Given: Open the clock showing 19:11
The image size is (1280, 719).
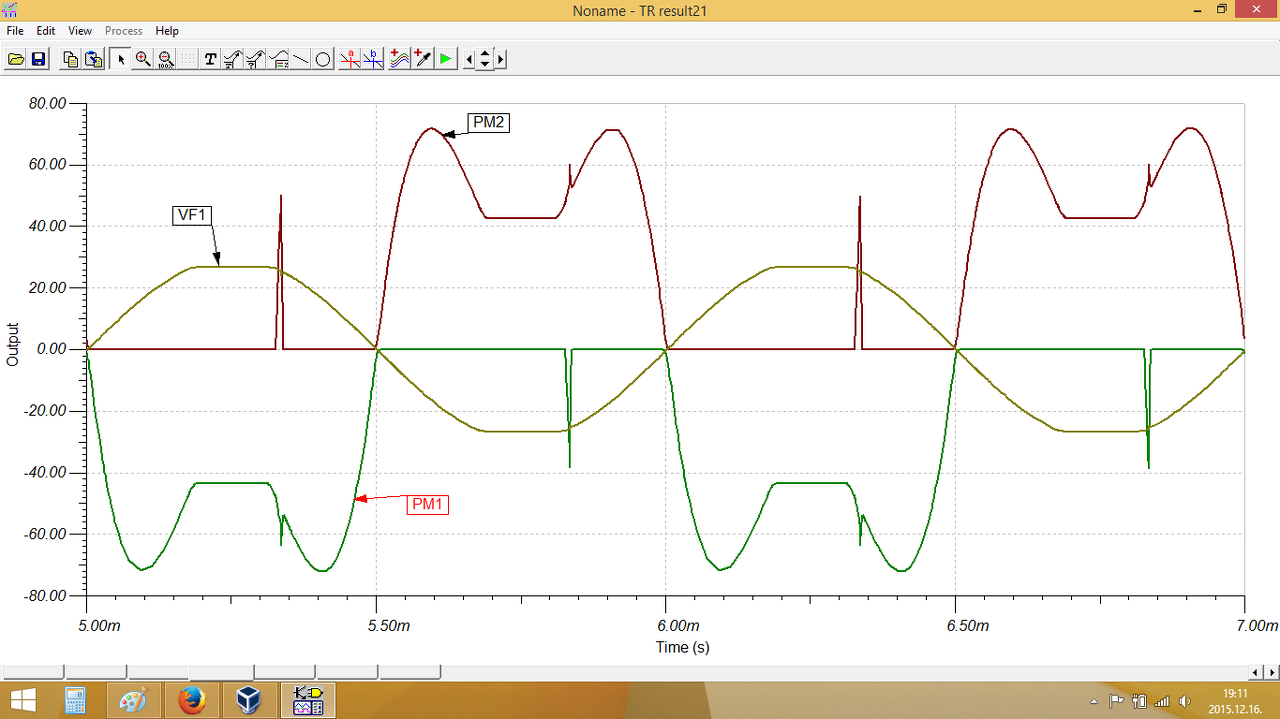Looking at the screenshot, I should (x=1236, y=701).
